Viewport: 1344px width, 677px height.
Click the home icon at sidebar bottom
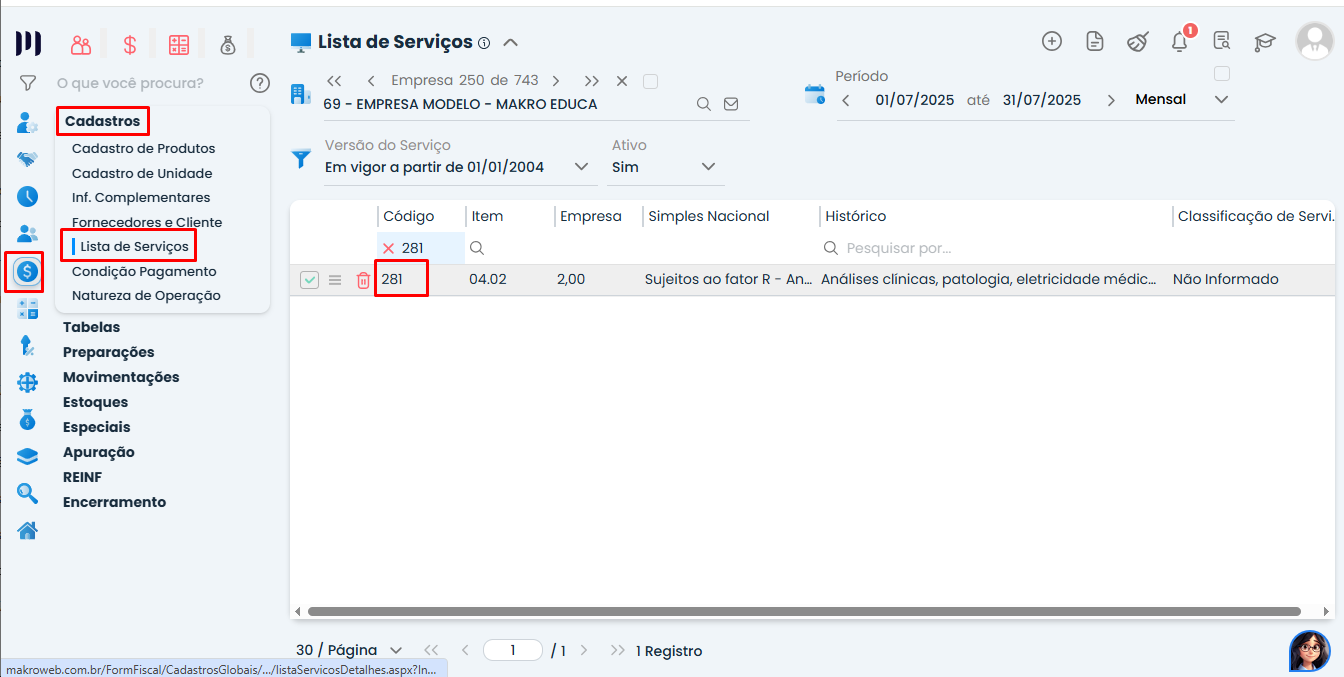point(26,530)
